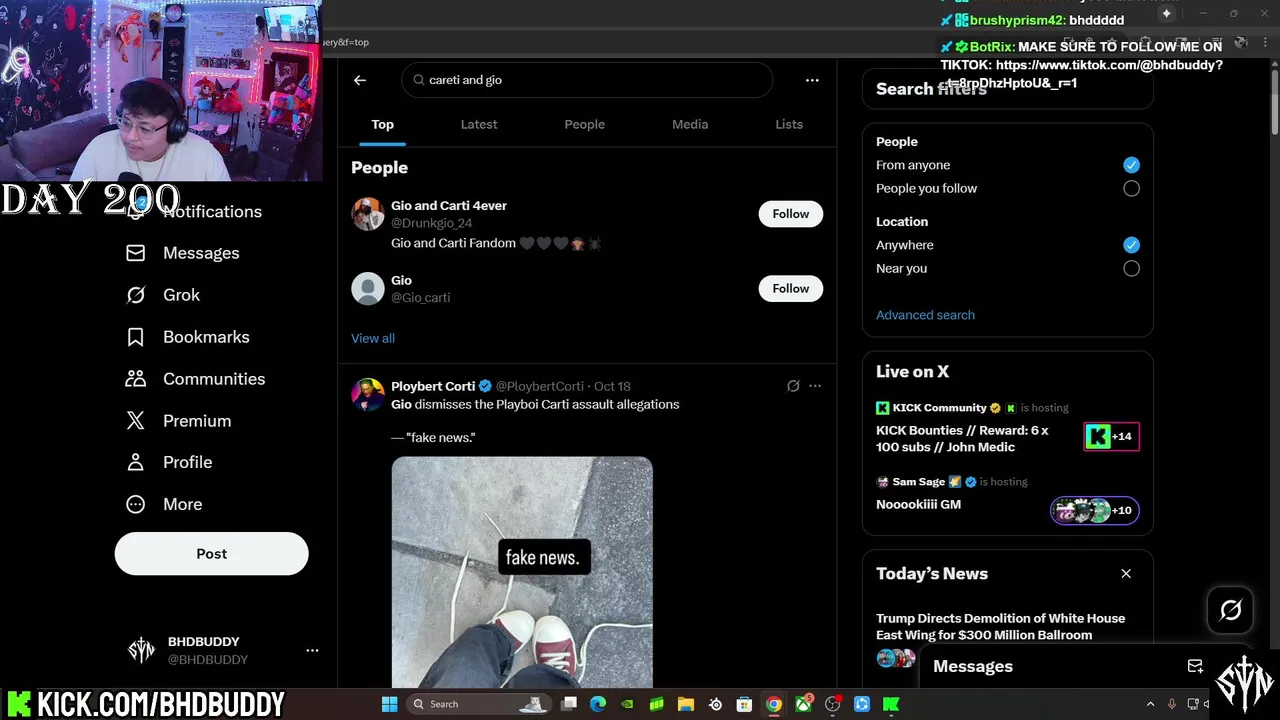
Task: Click the Post button
Action: click(212, 554)
